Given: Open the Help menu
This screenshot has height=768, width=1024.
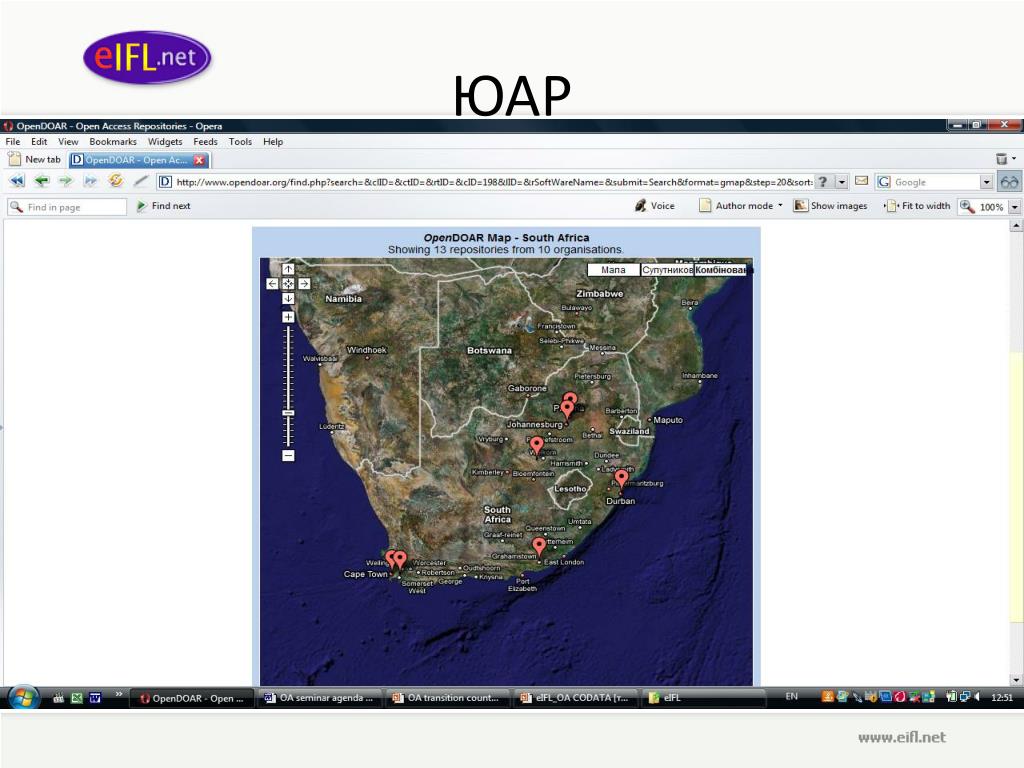Looking at the screenshot, I should [x=273, y=142].
